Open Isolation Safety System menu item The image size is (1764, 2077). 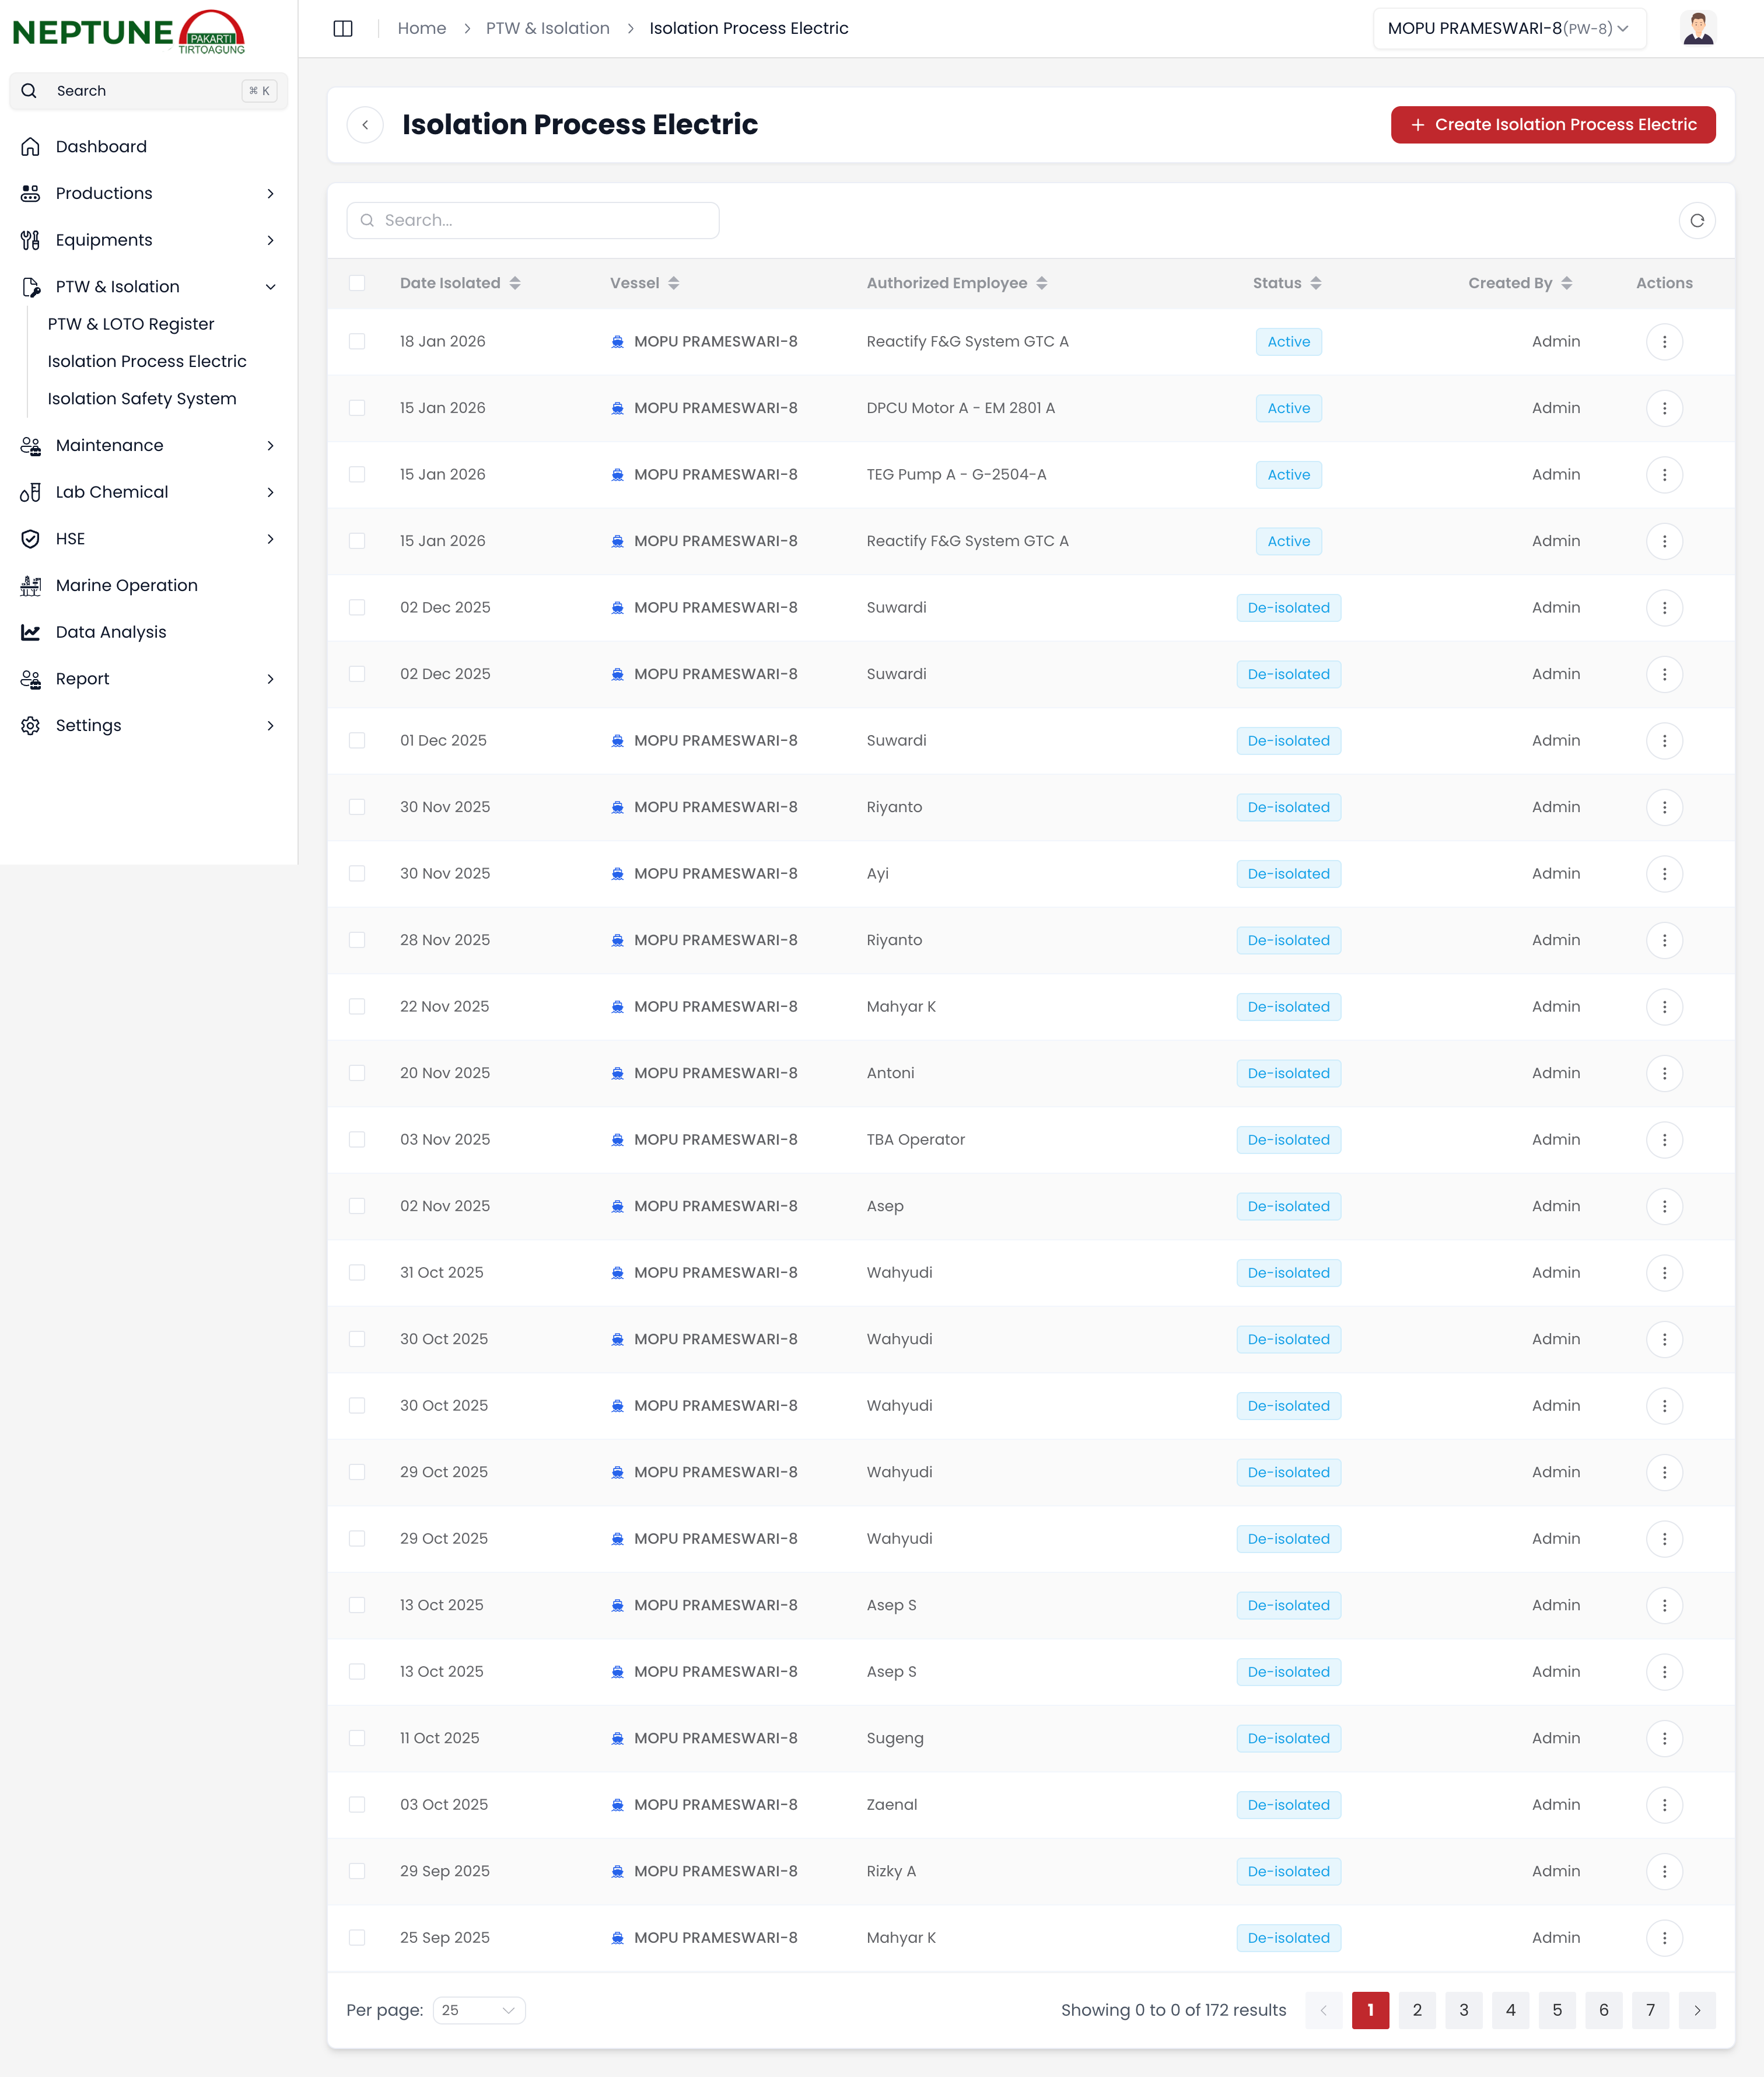click(142, 398)
